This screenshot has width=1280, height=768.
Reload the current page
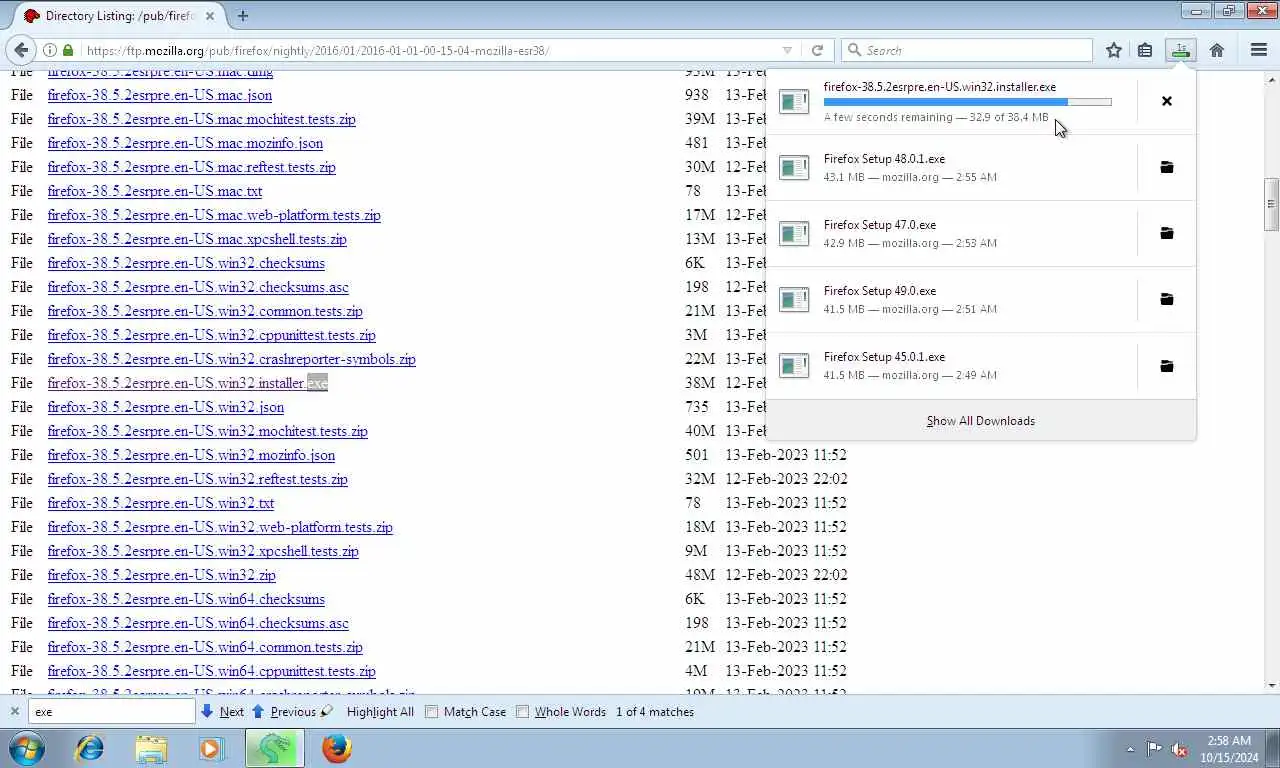click(x=817, y=50)
